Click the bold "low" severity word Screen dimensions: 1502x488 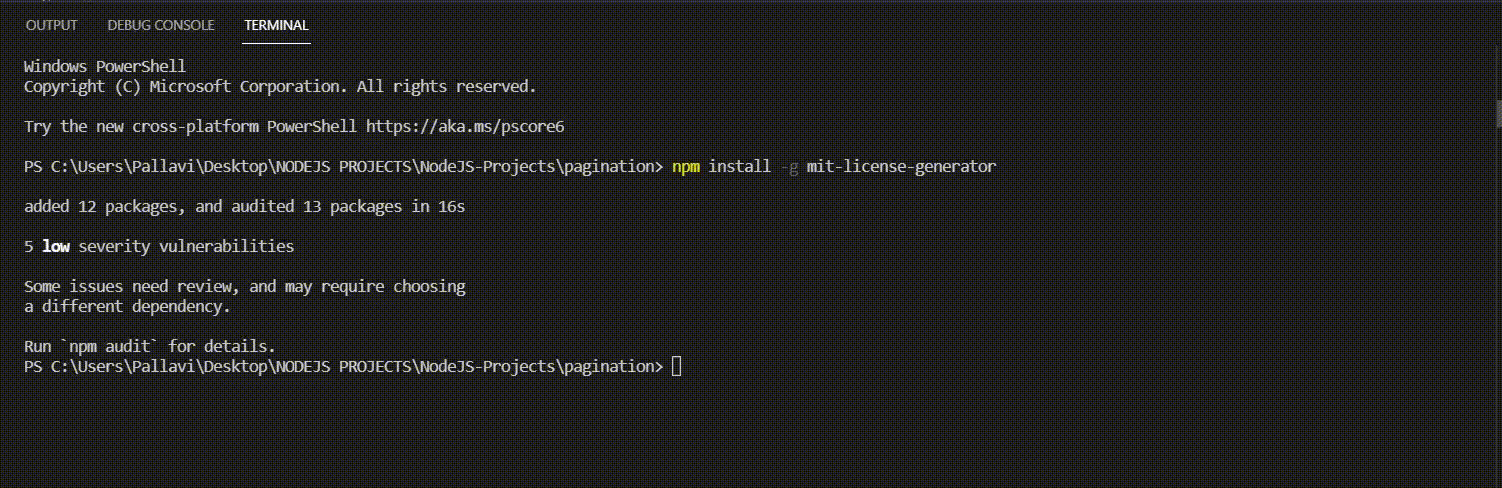pyautogui.click(x=55, y=246)
